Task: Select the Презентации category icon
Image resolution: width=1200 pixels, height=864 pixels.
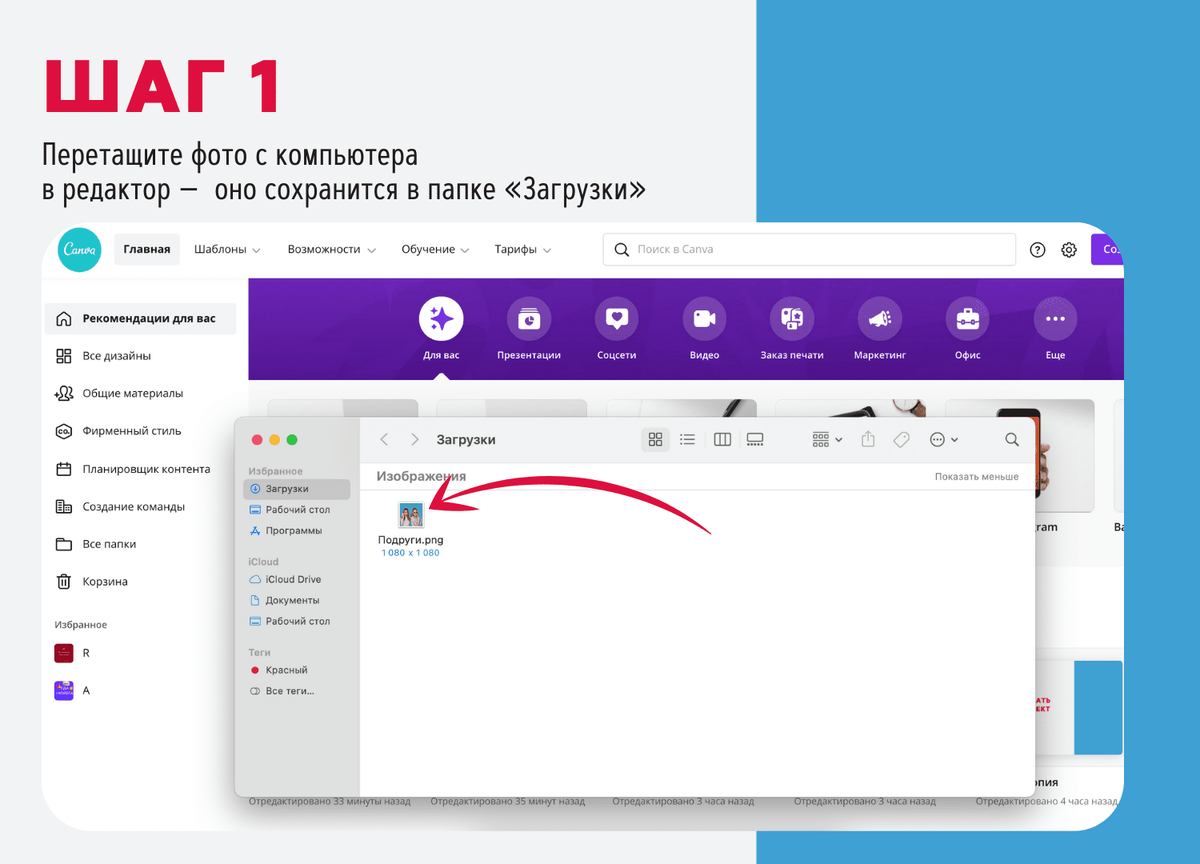Action: tap(529, 319)
